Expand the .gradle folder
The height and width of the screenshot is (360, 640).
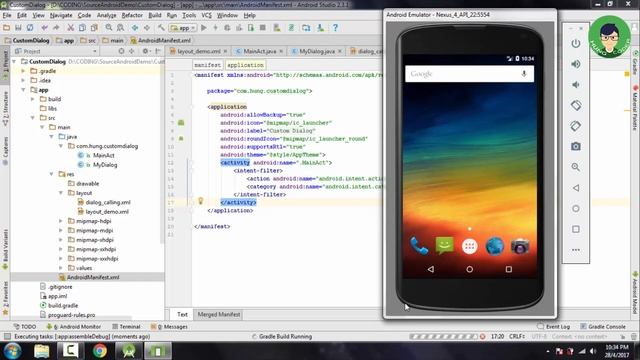(x=24, y=71)
